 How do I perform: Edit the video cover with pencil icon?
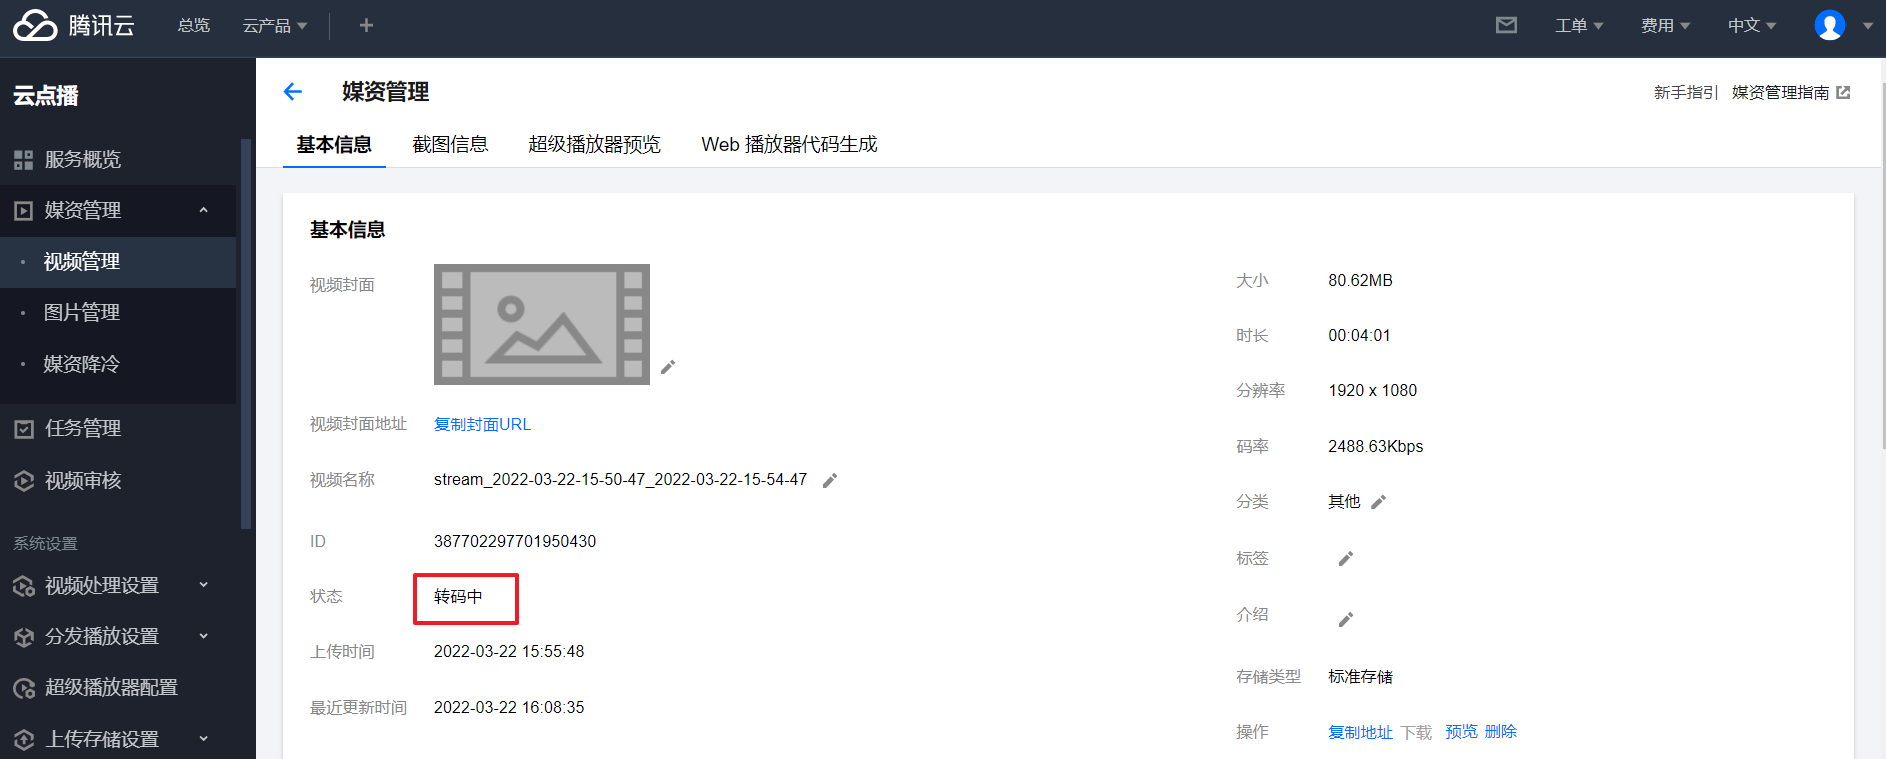(668, 367)
